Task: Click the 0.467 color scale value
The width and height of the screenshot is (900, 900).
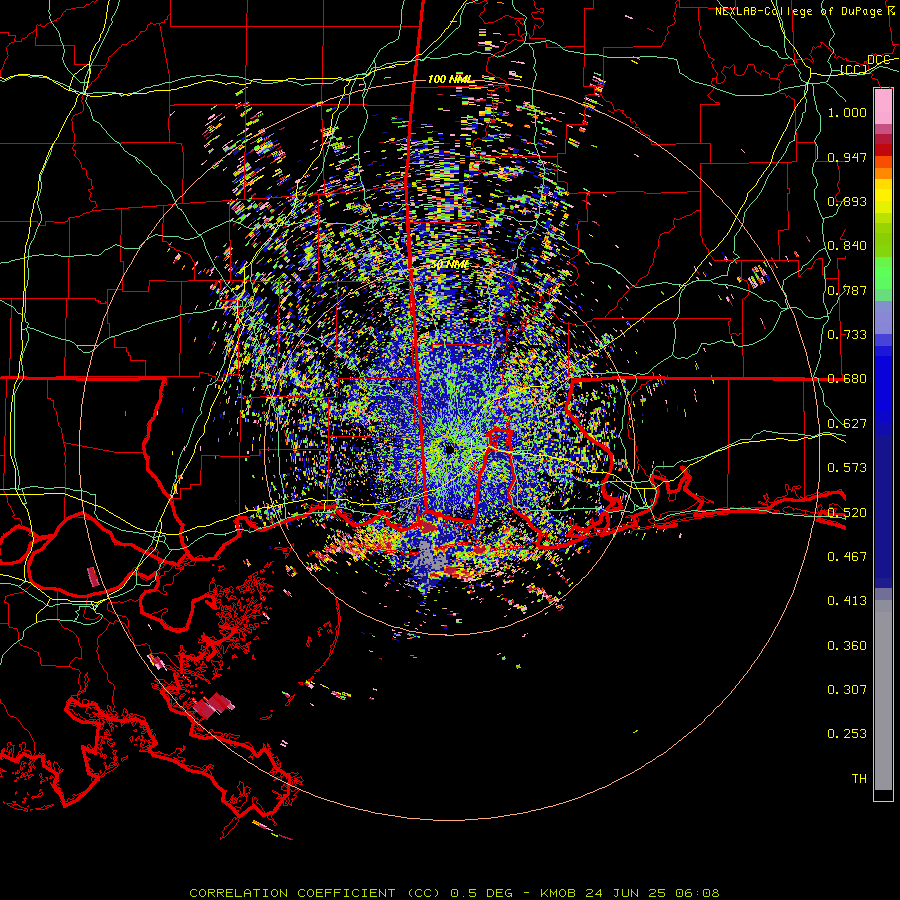Action: [x=847, y=557]
